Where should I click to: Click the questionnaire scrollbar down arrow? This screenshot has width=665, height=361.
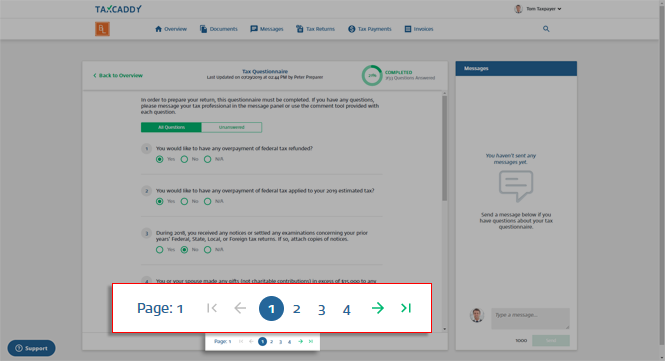click(444, 329)
